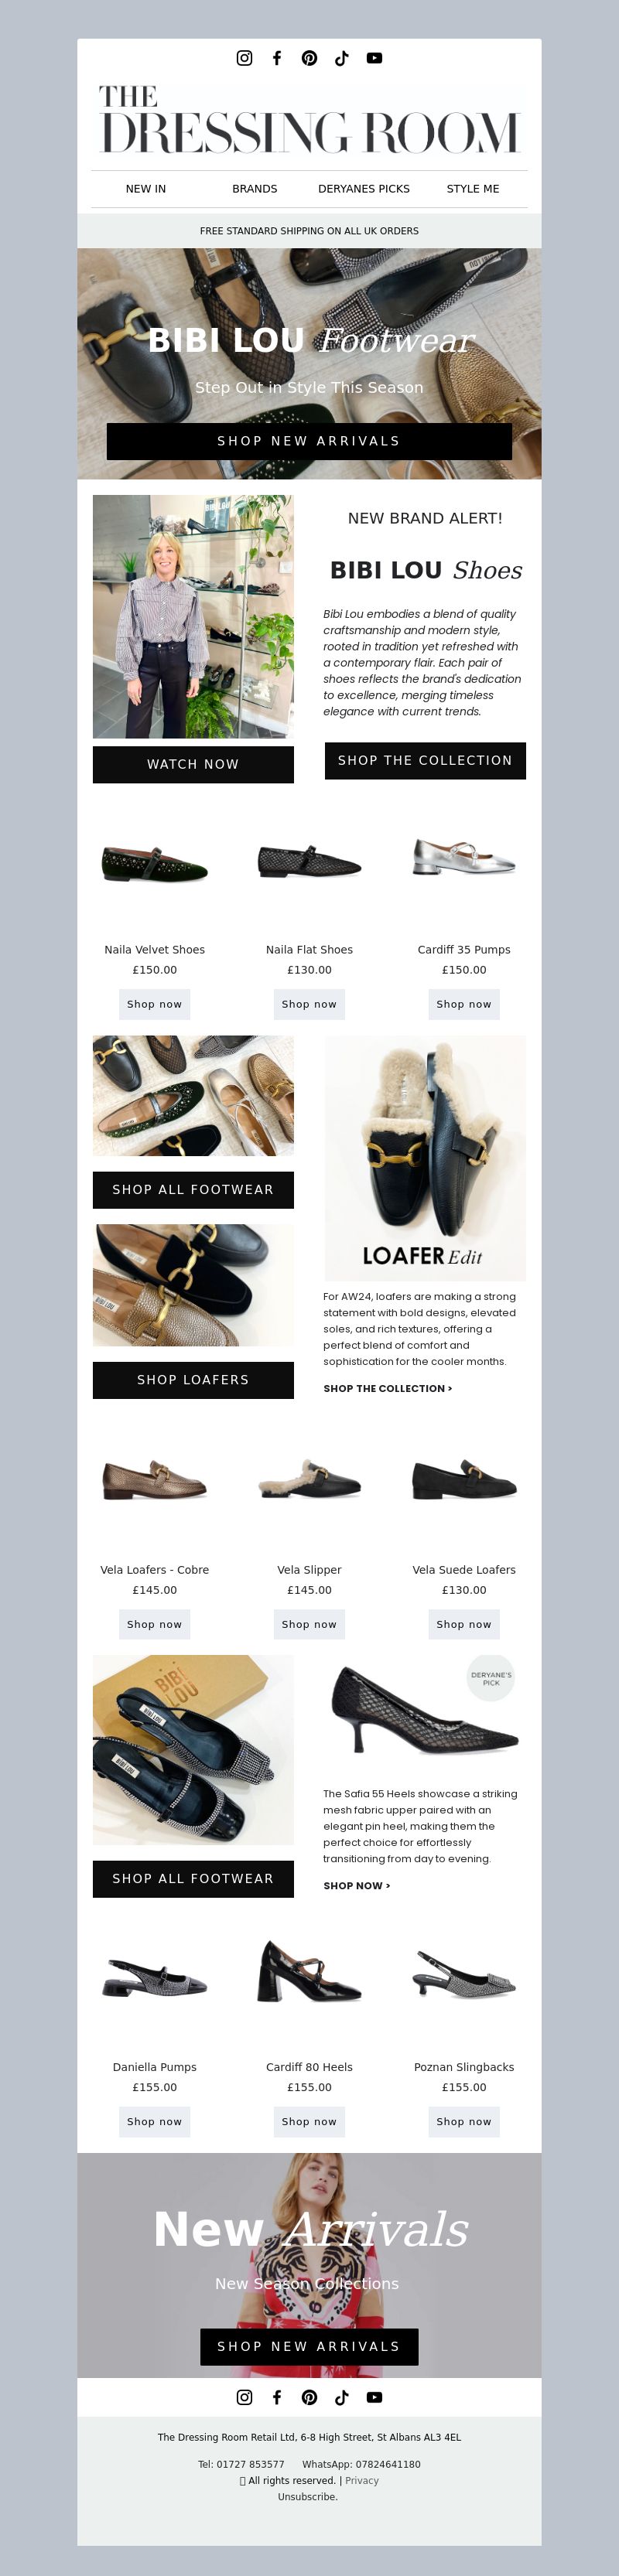Open the Pinterest icon in the footer

pyautogui.click(x=309, y=2397)
